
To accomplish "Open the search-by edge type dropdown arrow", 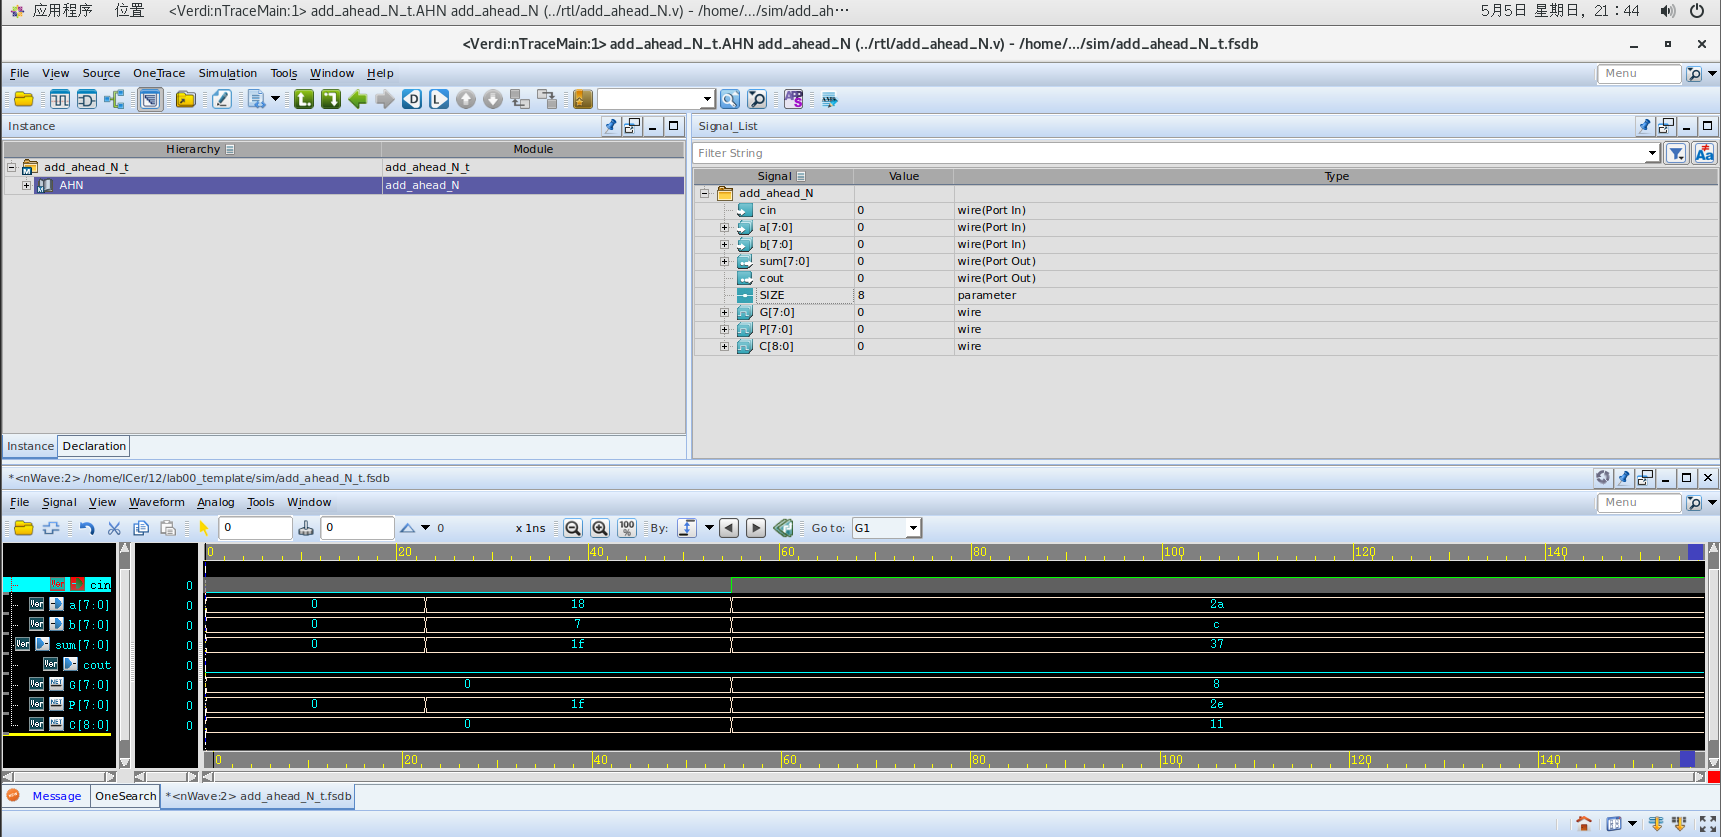I will [709, 528].
